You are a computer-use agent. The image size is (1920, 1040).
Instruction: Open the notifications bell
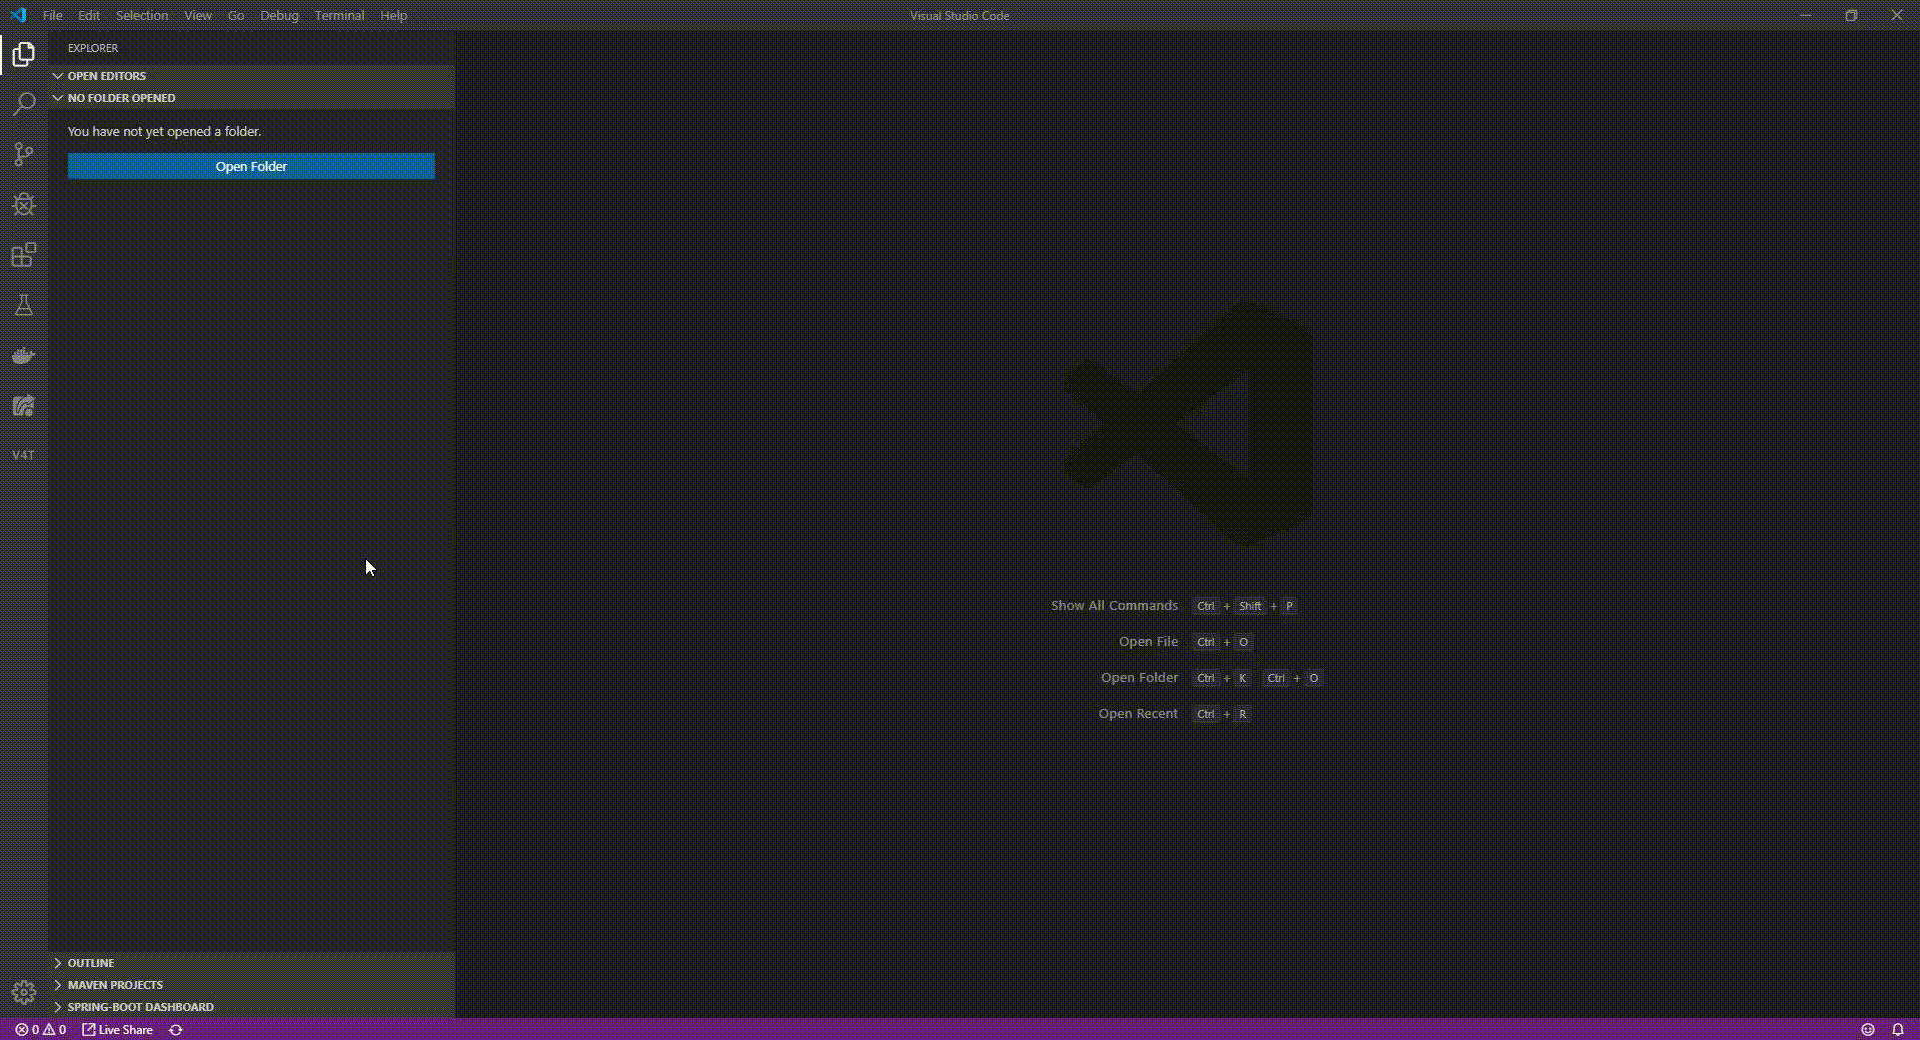pos(1897,1029)
